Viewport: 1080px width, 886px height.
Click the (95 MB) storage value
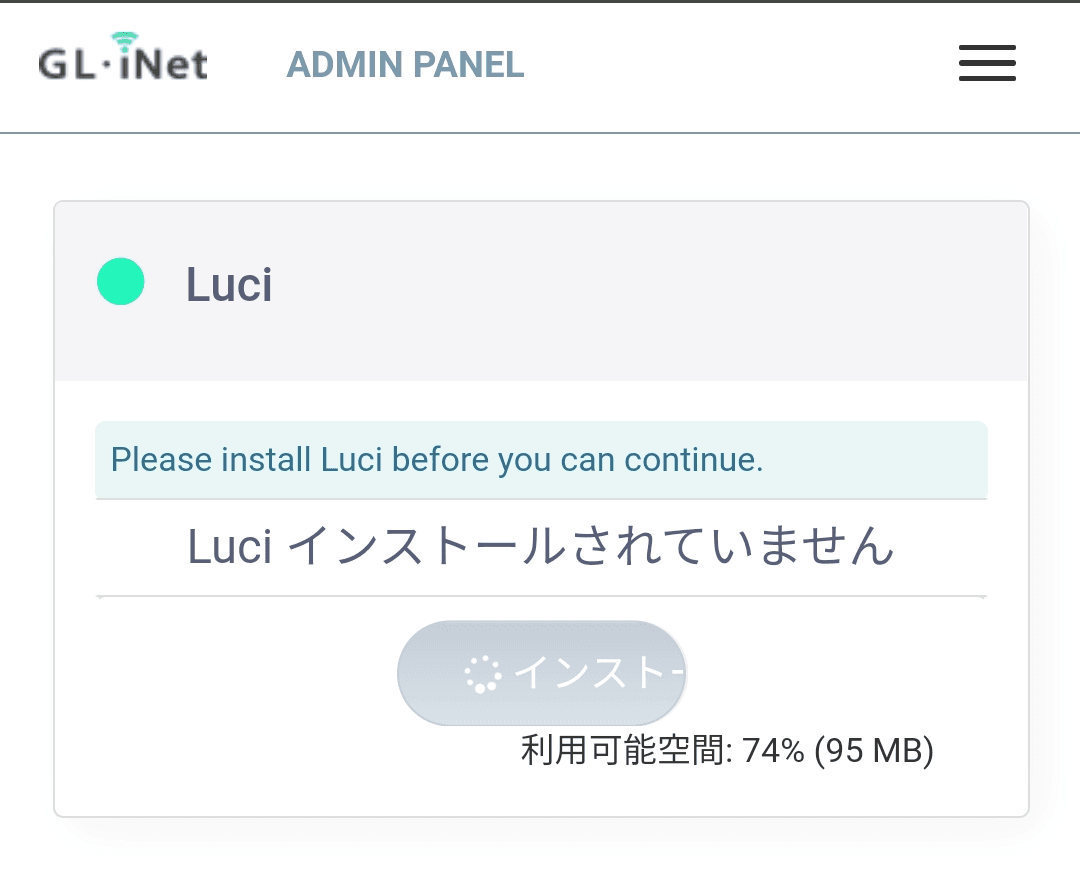click(x=874, y=750)
